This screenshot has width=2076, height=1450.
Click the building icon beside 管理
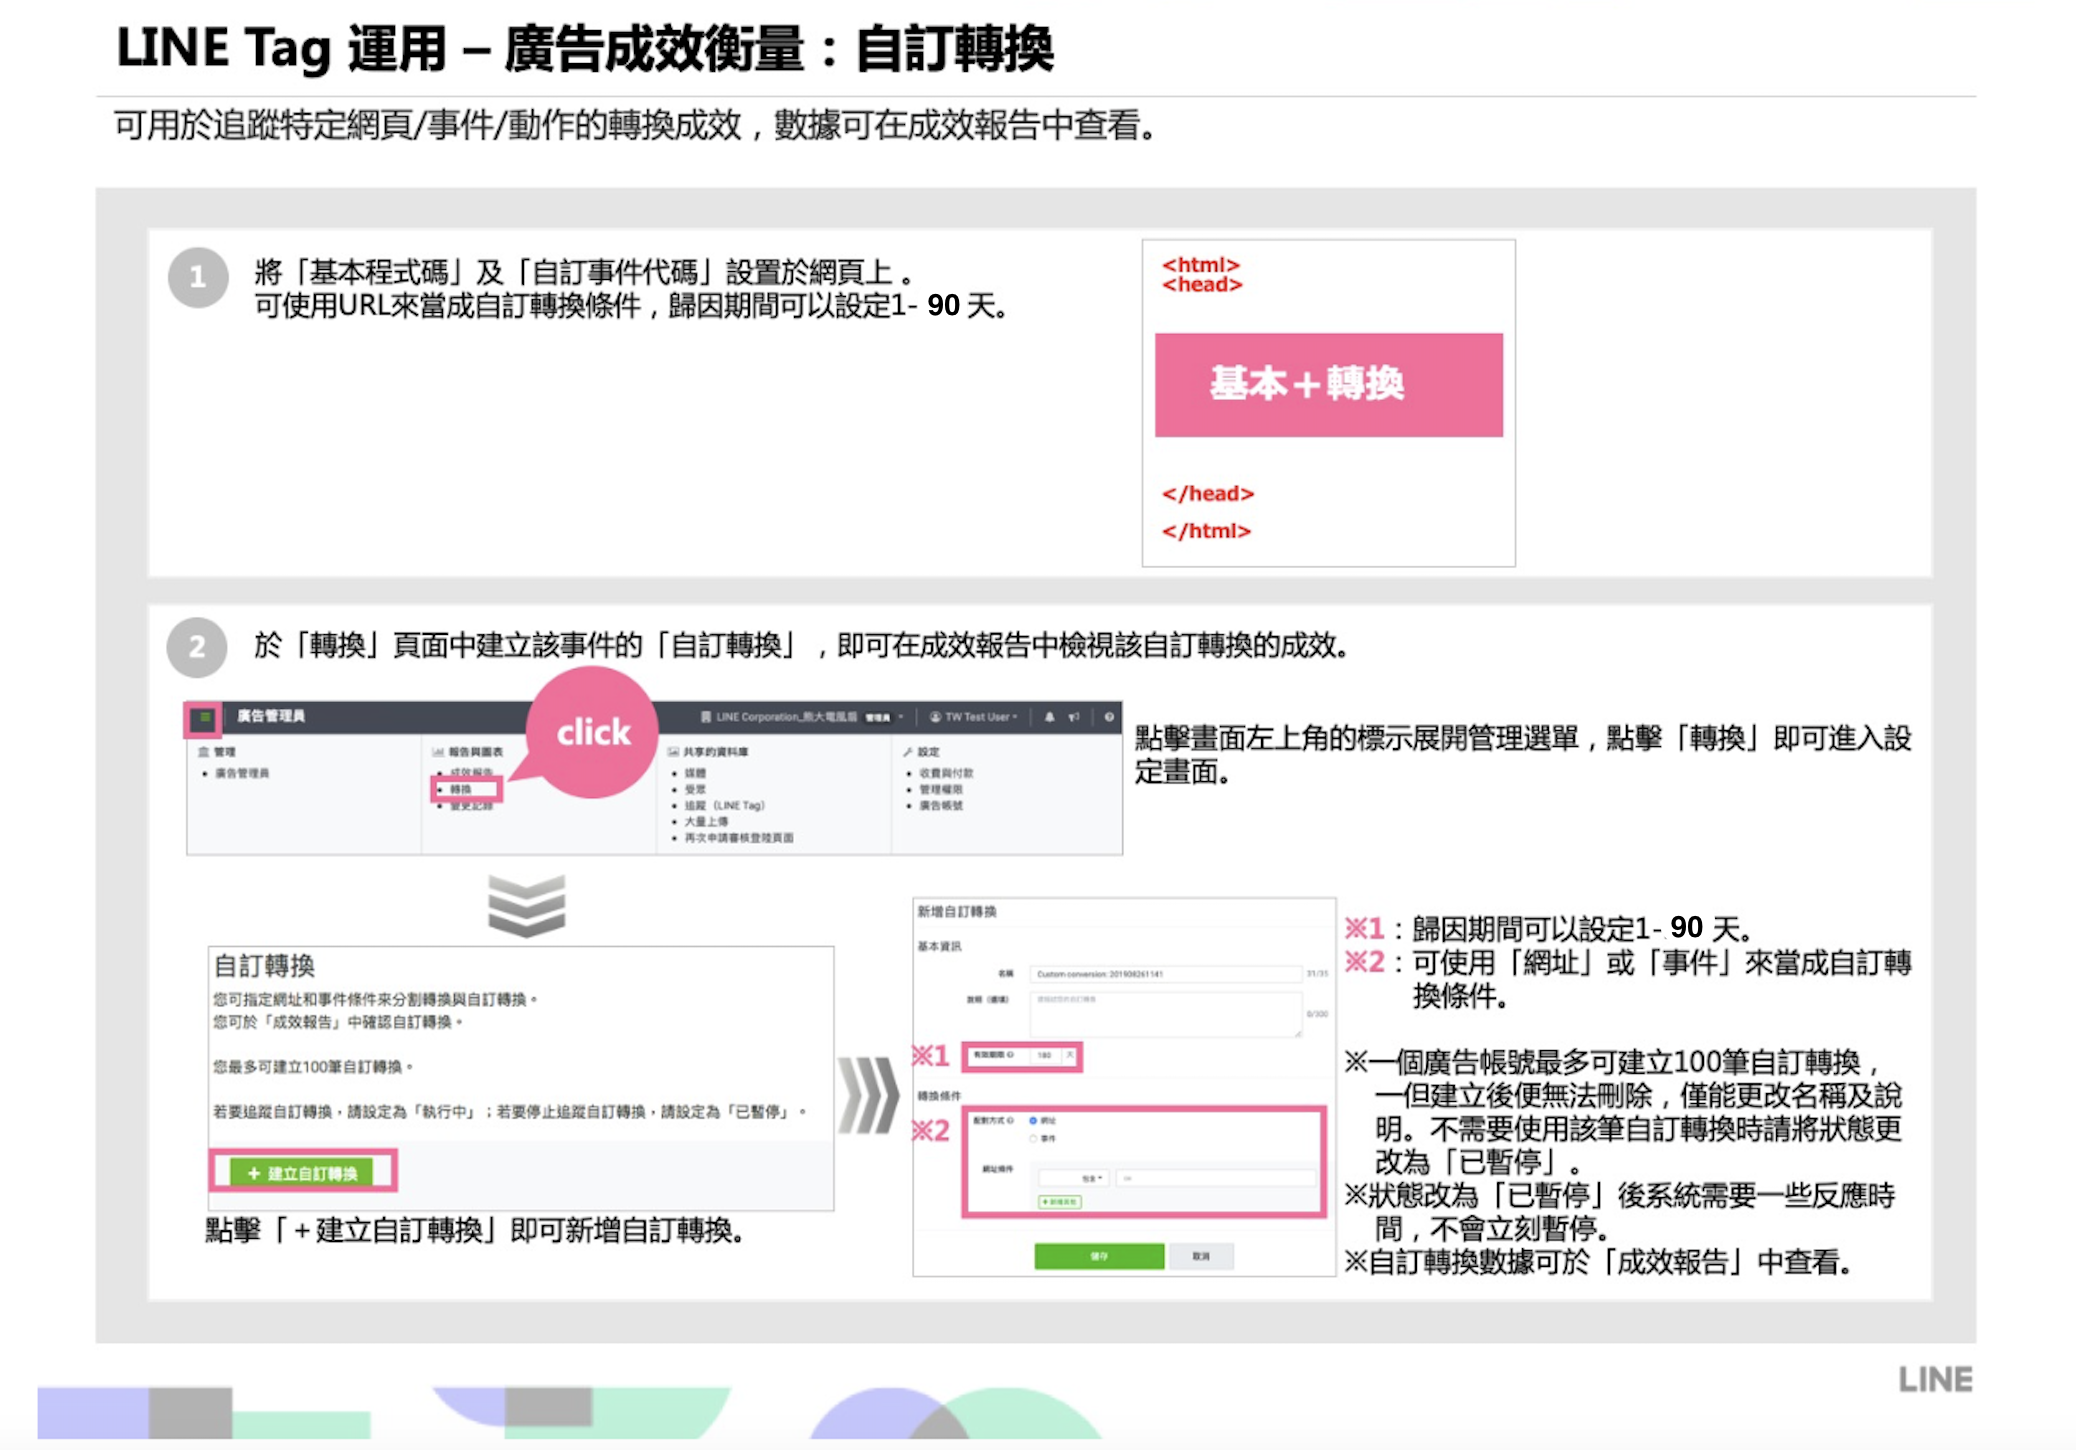click(x=202, y=751)
